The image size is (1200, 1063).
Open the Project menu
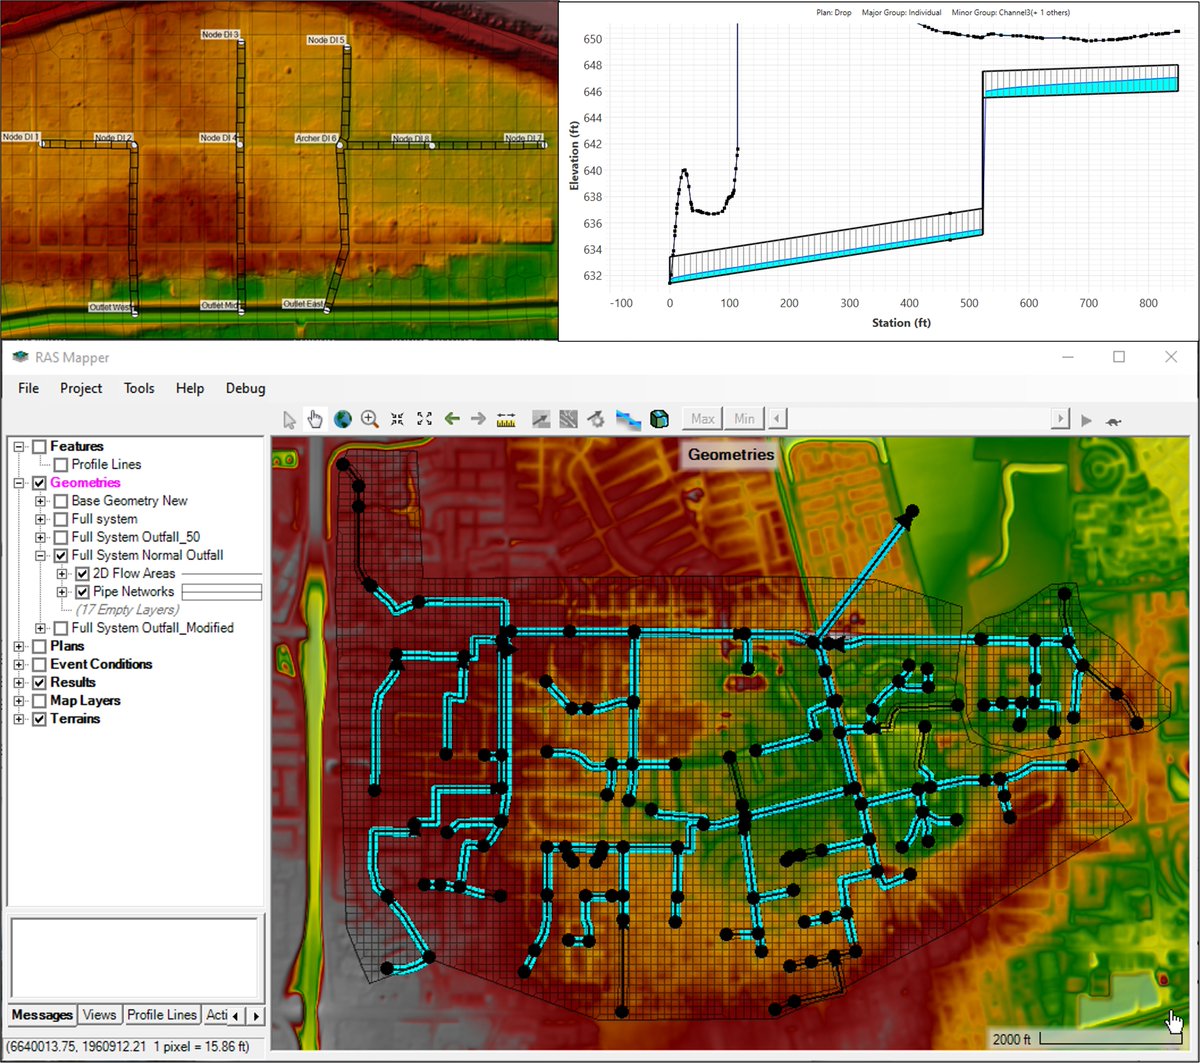coord(81,388)
